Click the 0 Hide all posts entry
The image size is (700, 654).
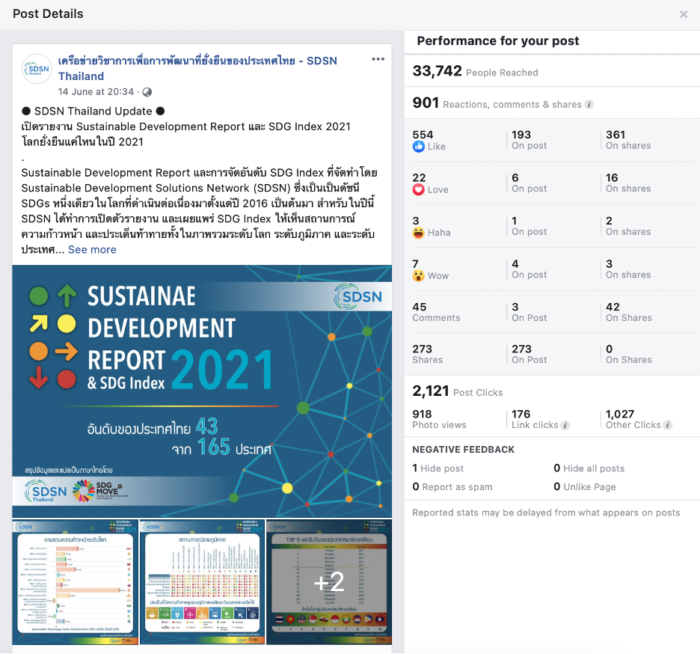tap(589, 468)
